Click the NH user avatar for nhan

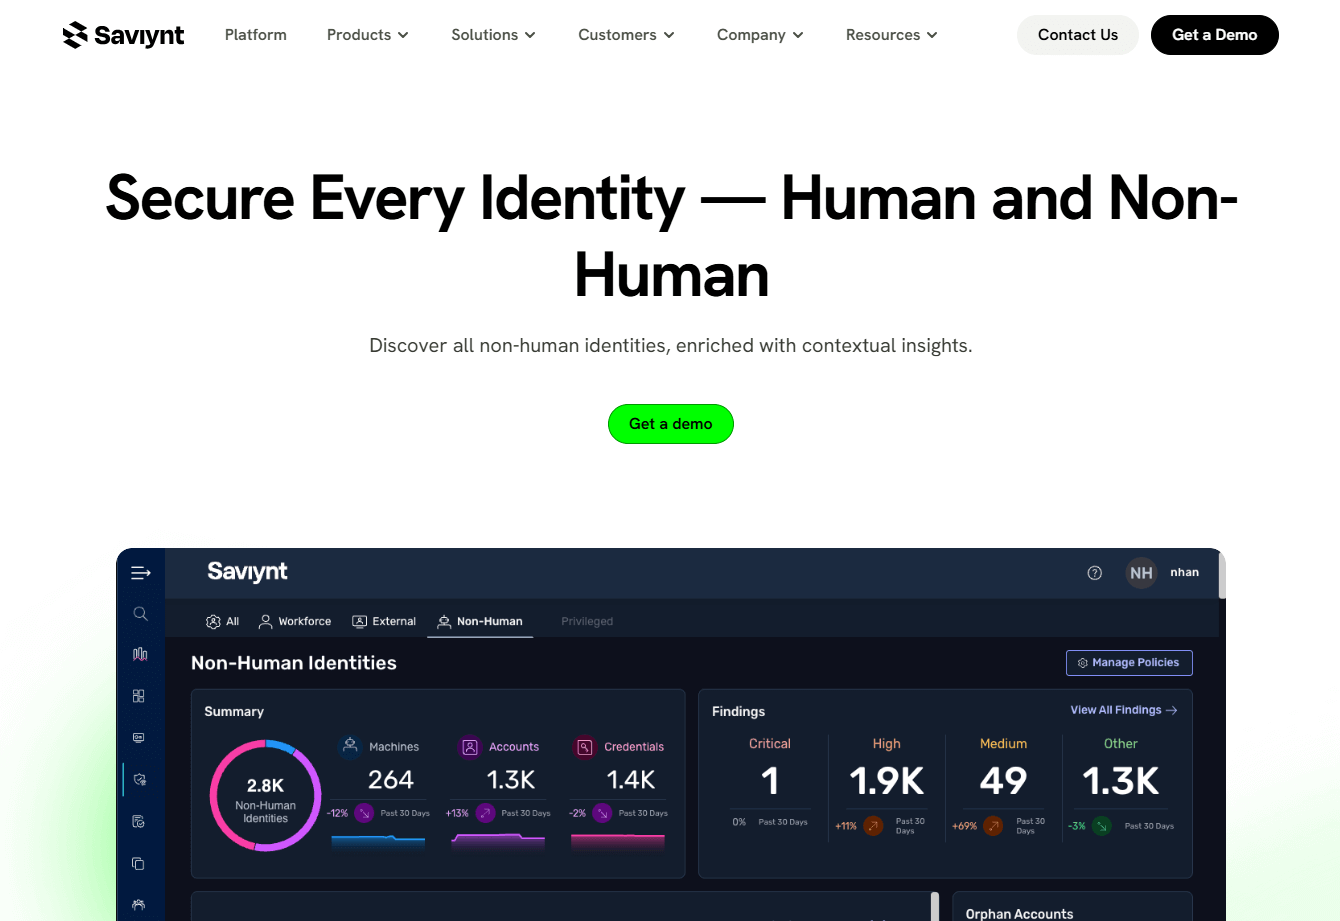point(1141,572)
